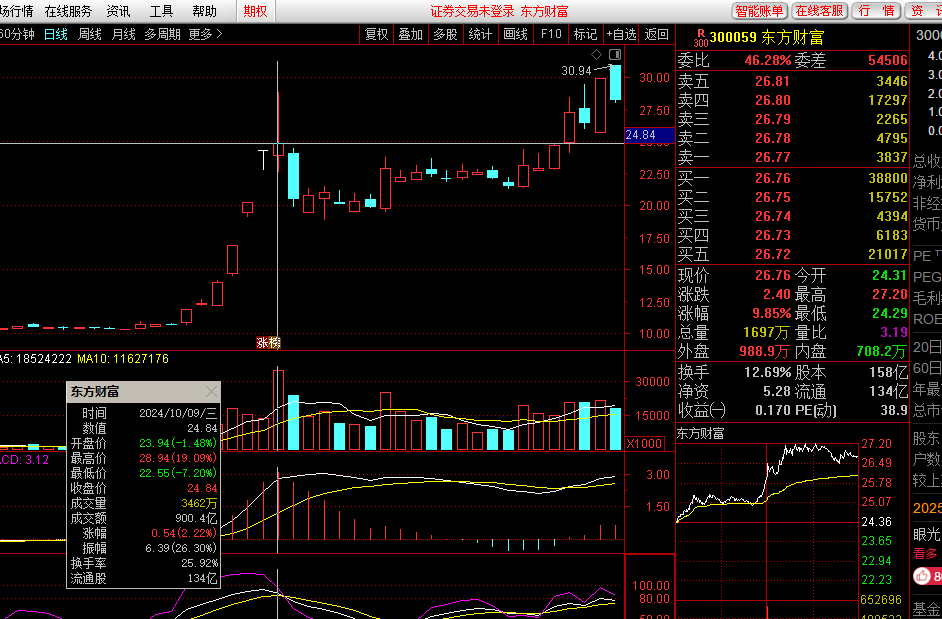942x619 pixels.
Task: Click the T marker on the candlestick chart
Action: coord(263,159)
